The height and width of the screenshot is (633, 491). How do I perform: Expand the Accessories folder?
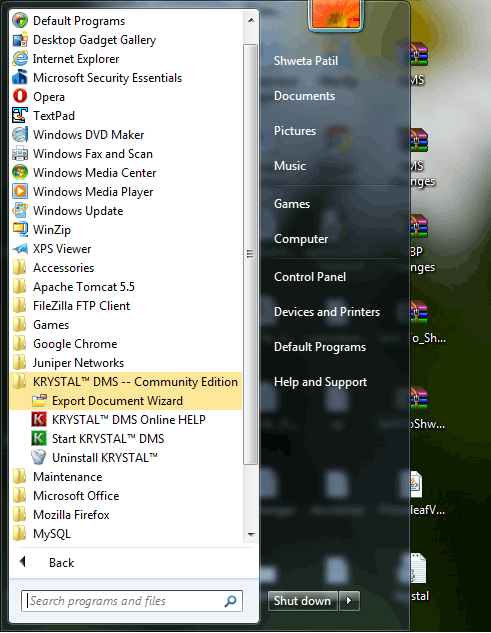(125, 268)
